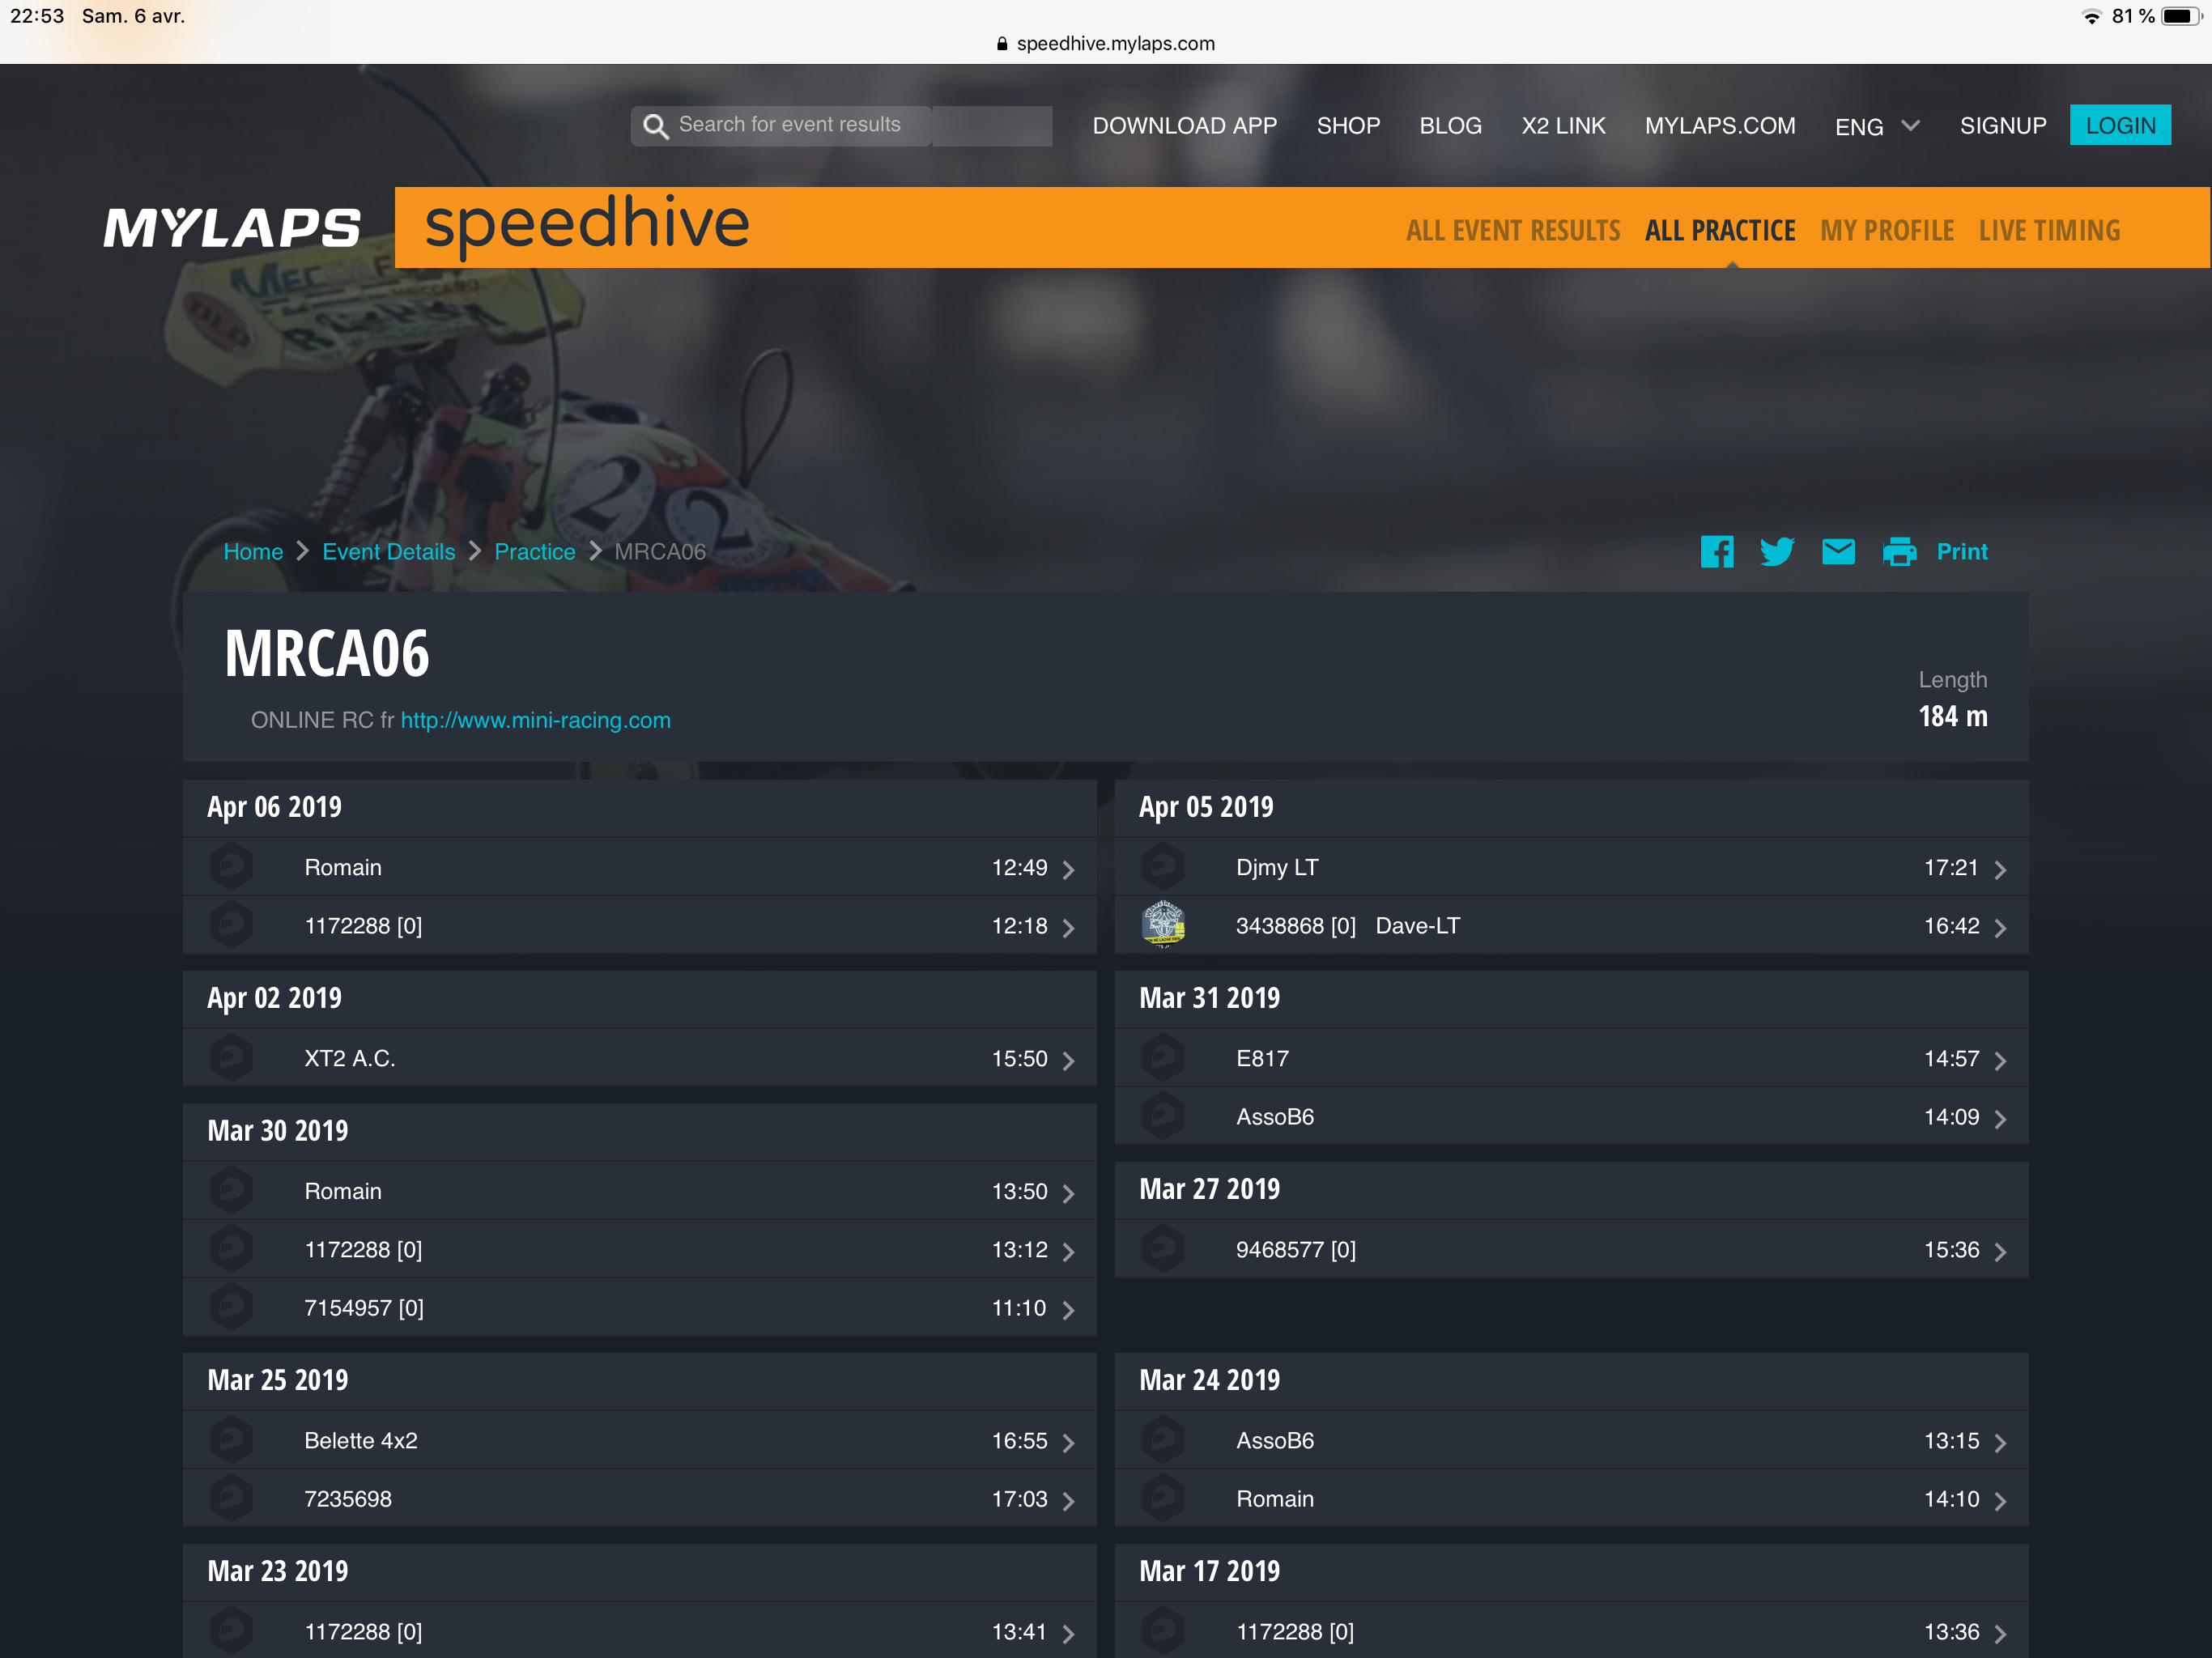Screen dimensions: 2212x1658
Task: Open Mar 23 1172288 13:41 session
Action: 640,1630
